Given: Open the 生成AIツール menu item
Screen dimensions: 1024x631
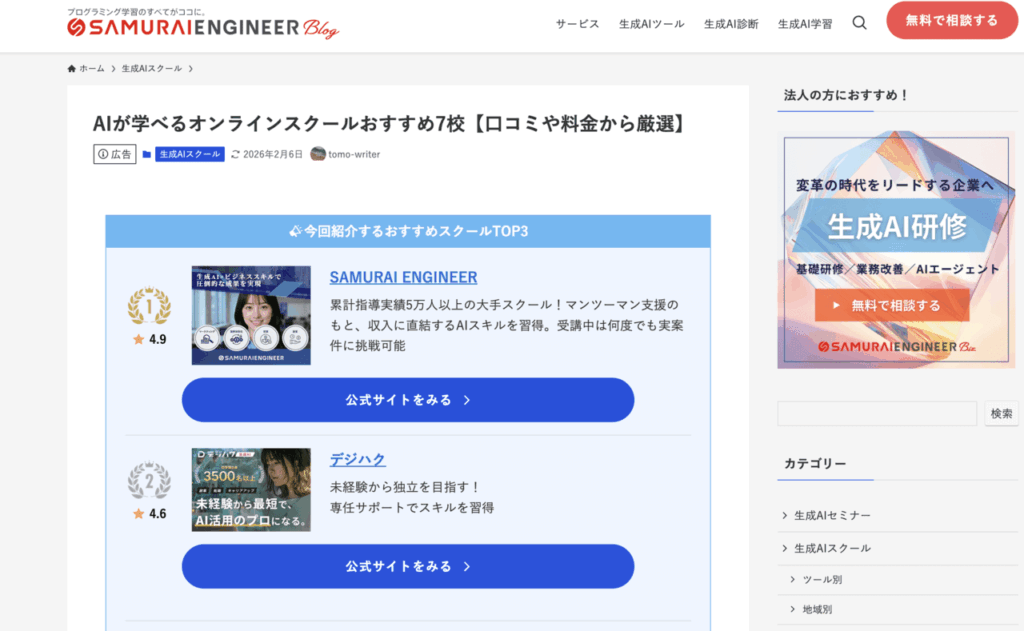Looking at the screenshot, I should (651, 24).
